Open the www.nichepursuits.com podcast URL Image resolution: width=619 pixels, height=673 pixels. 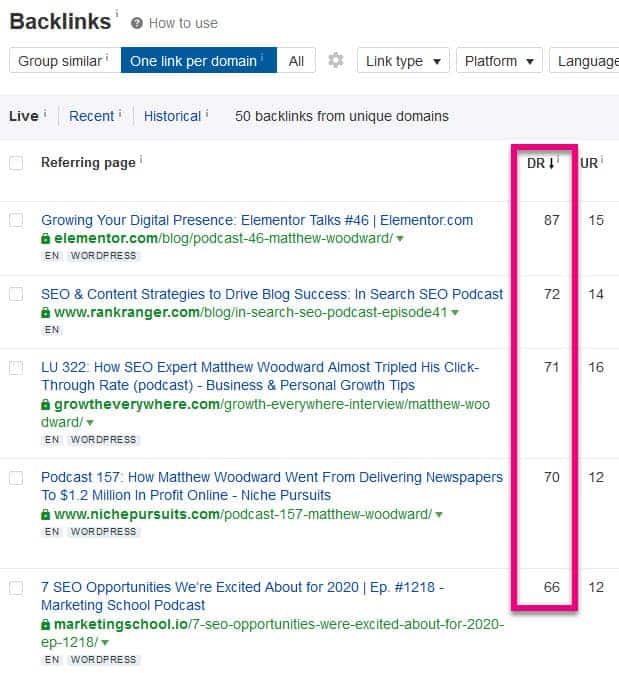[x=243, y=514]
